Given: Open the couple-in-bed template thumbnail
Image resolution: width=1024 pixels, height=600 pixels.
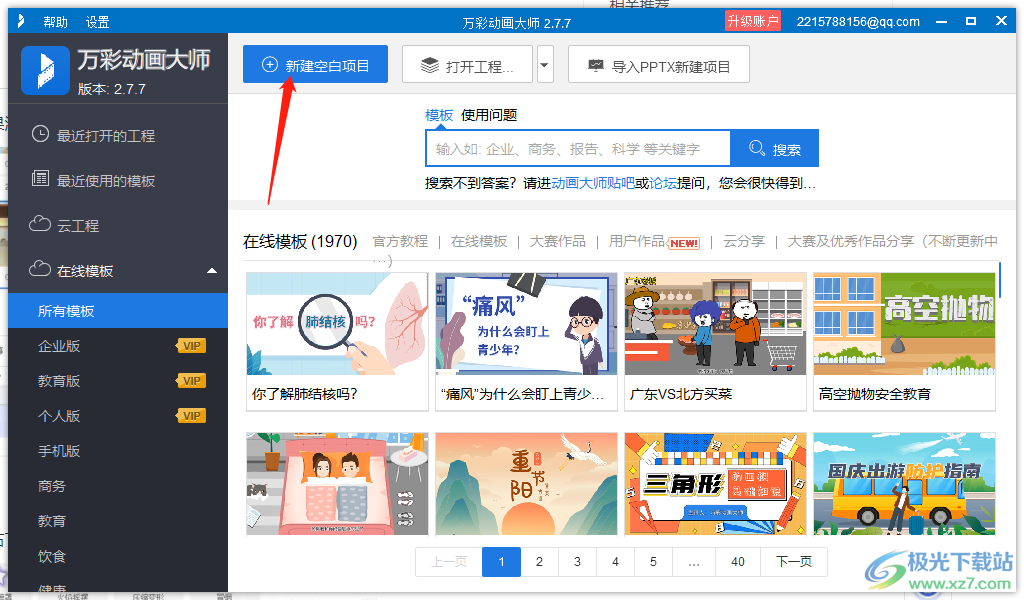Looking at the screenshot, I should click(x=337, y=484).
